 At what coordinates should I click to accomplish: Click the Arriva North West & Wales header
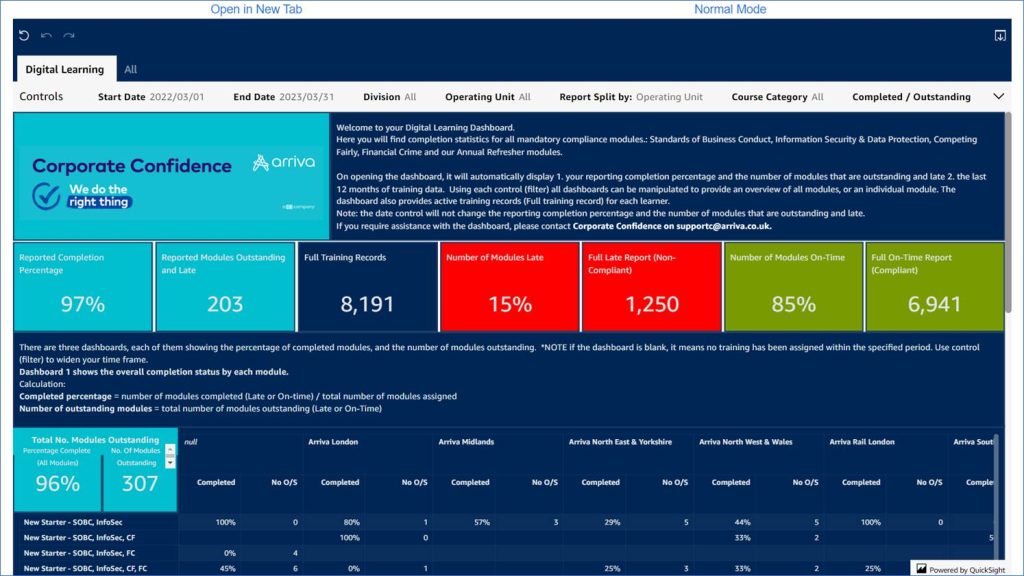746,442
